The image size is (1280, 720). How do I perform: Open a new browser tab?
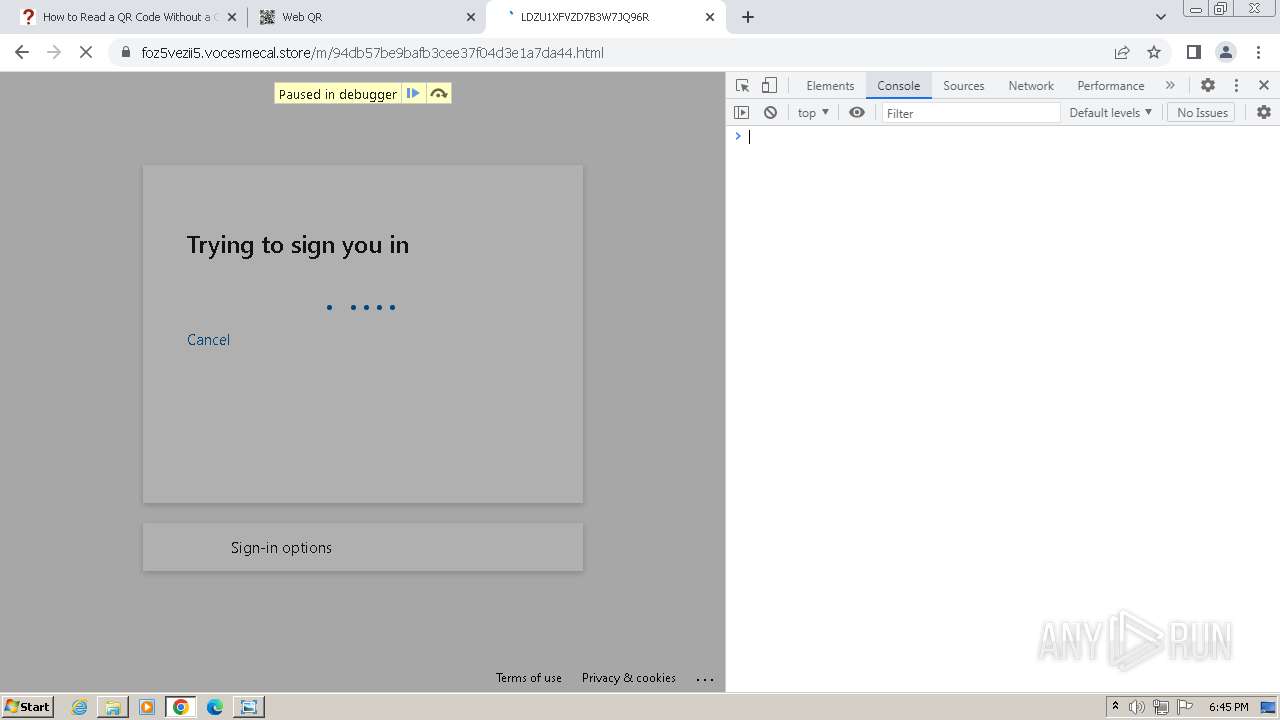coord(748,17)
